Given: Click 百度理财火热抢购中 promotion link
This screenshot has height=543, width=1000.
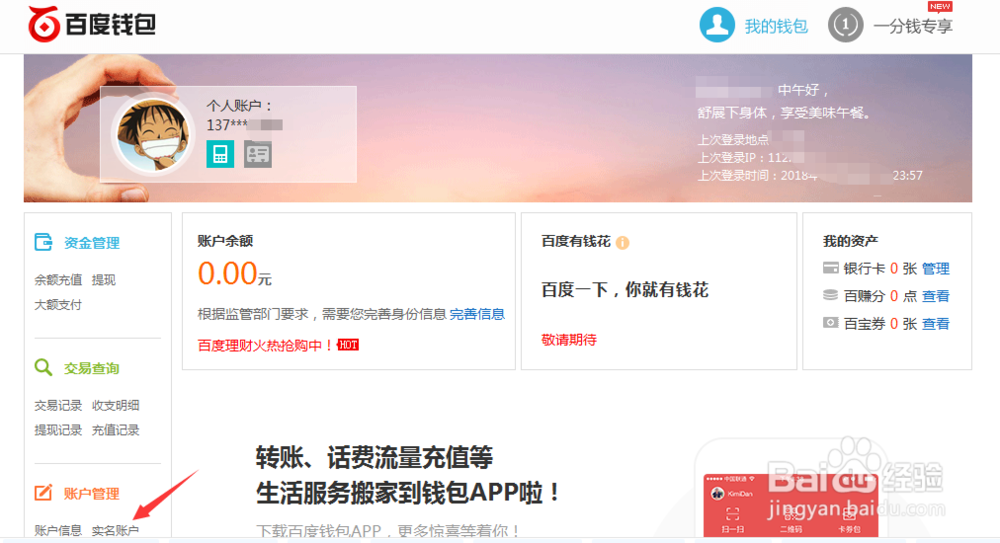Looking at the screenshot, I should (x=265, y=345).
